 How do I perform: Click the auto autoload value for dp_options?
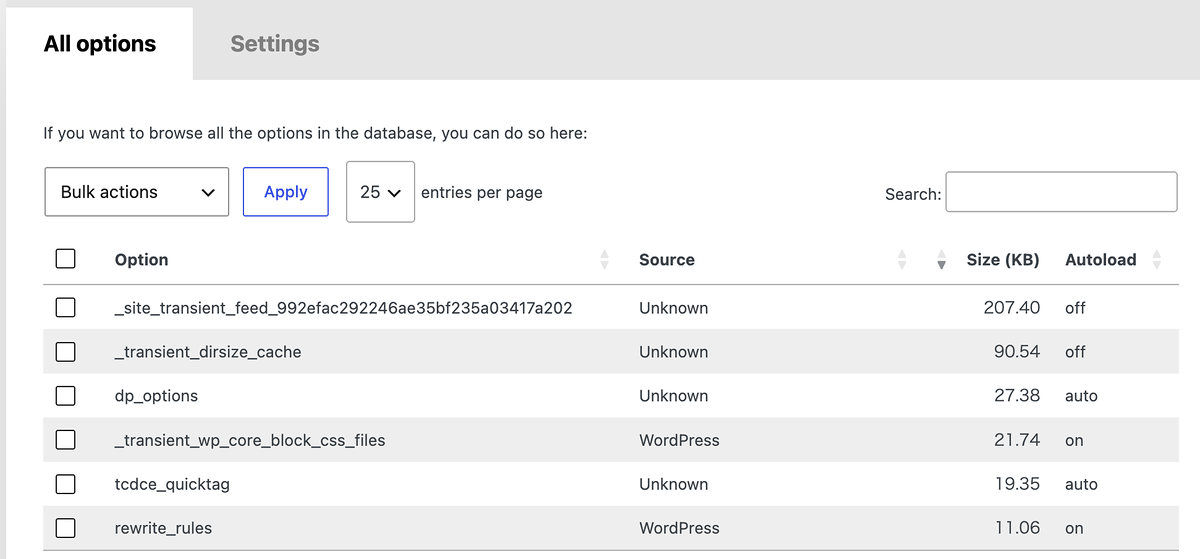(x=1081, y=396)
